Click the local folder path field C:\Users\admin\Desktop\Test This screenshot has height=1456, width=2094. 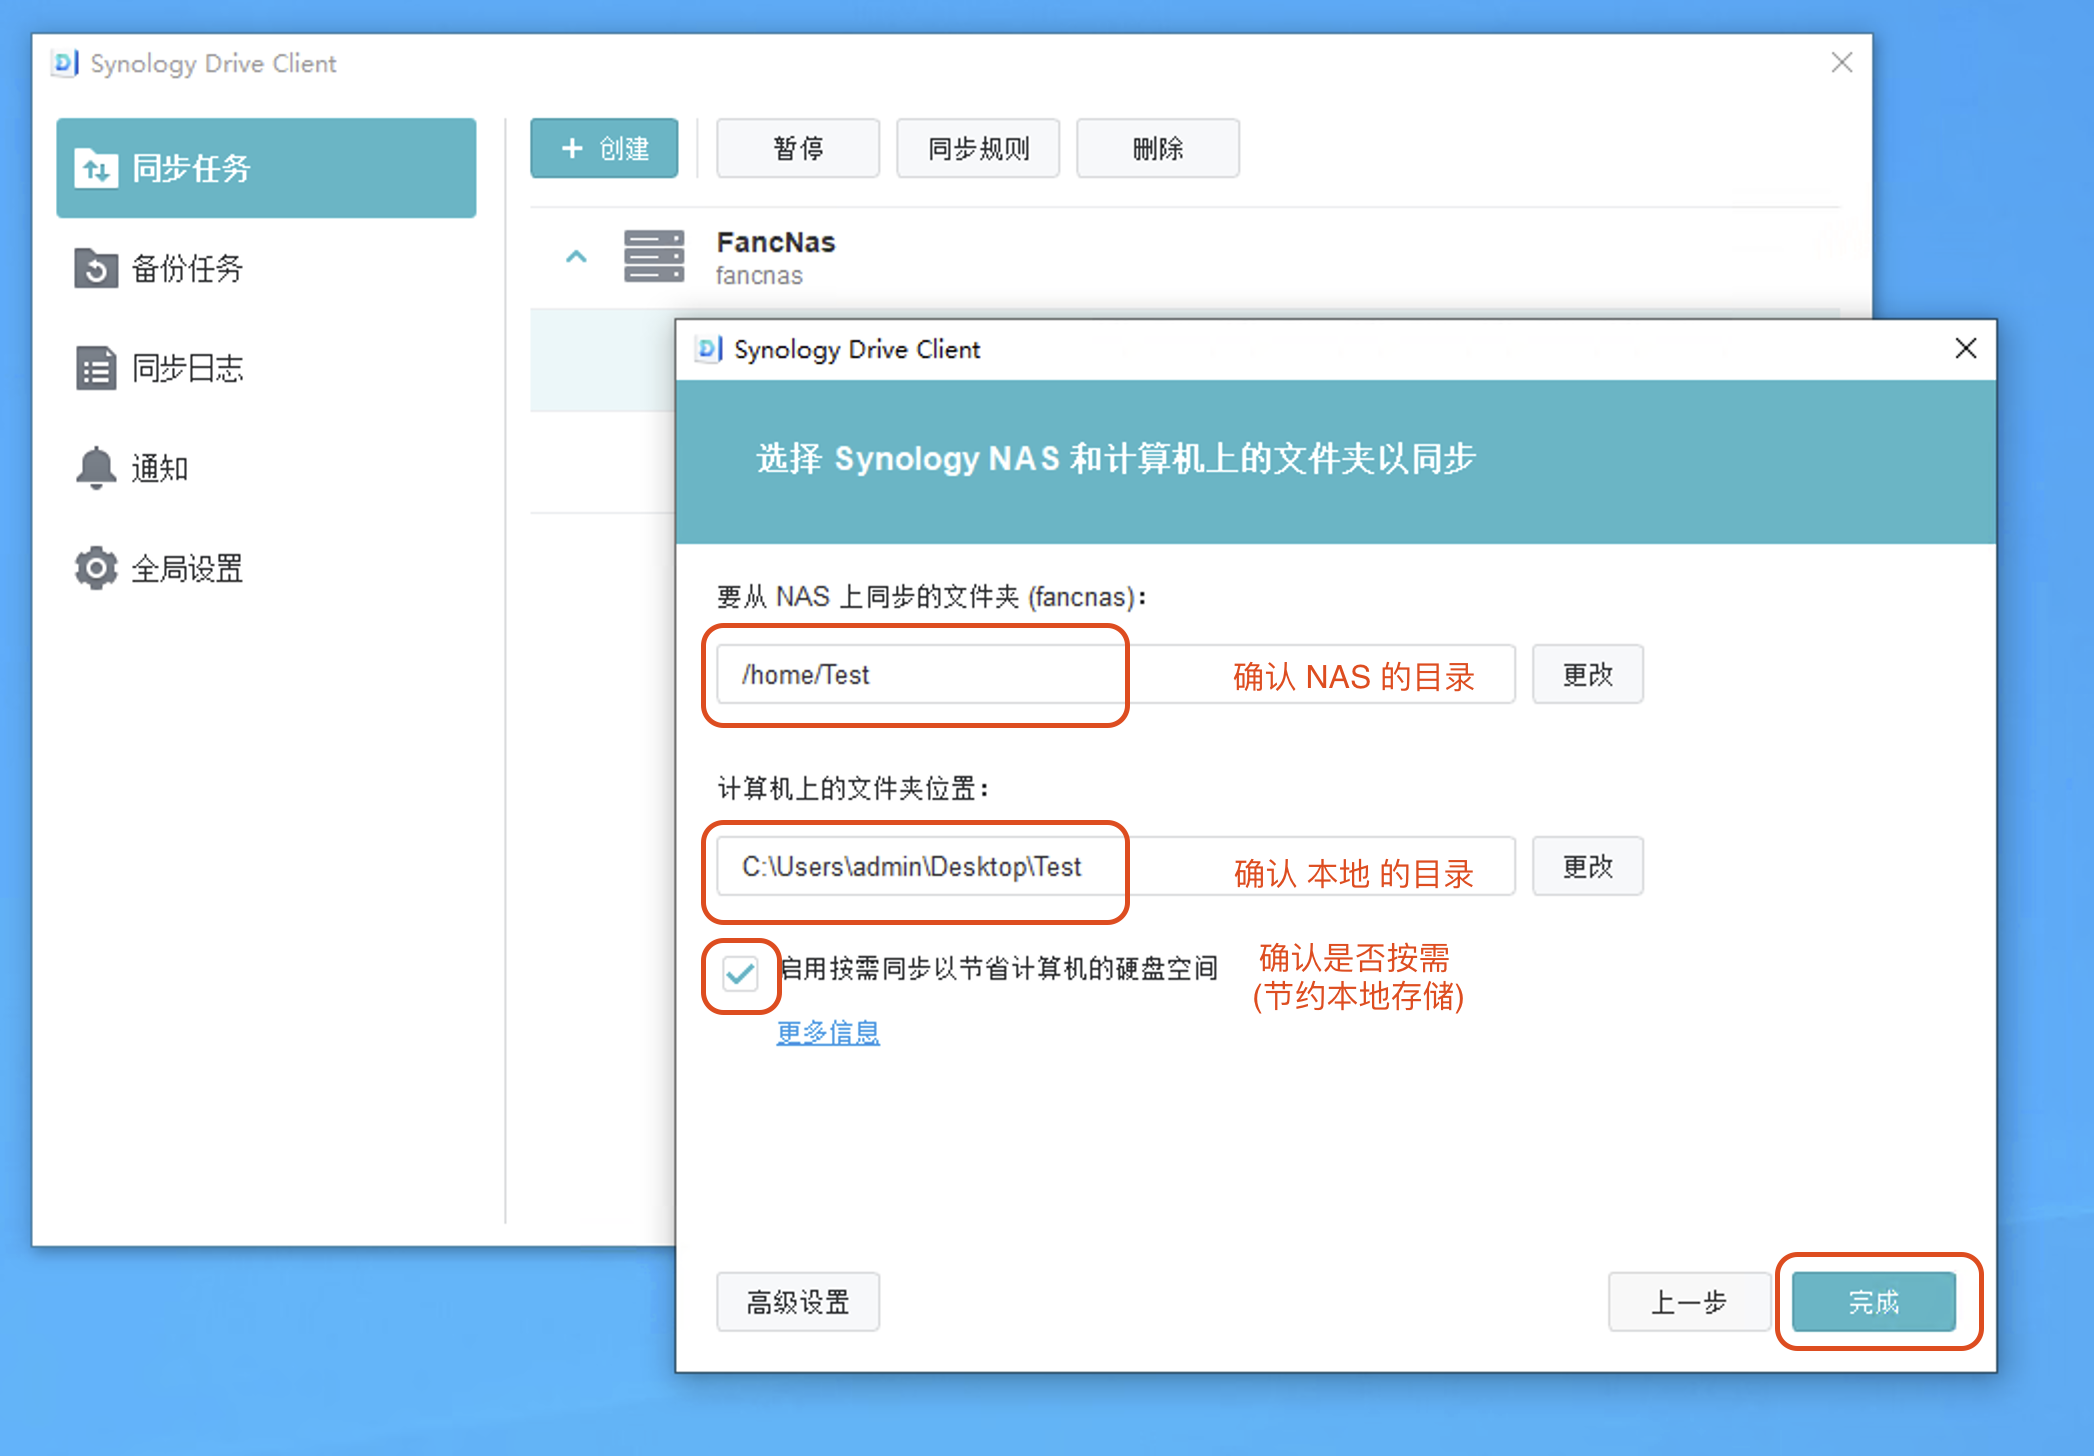point(1116,866)
